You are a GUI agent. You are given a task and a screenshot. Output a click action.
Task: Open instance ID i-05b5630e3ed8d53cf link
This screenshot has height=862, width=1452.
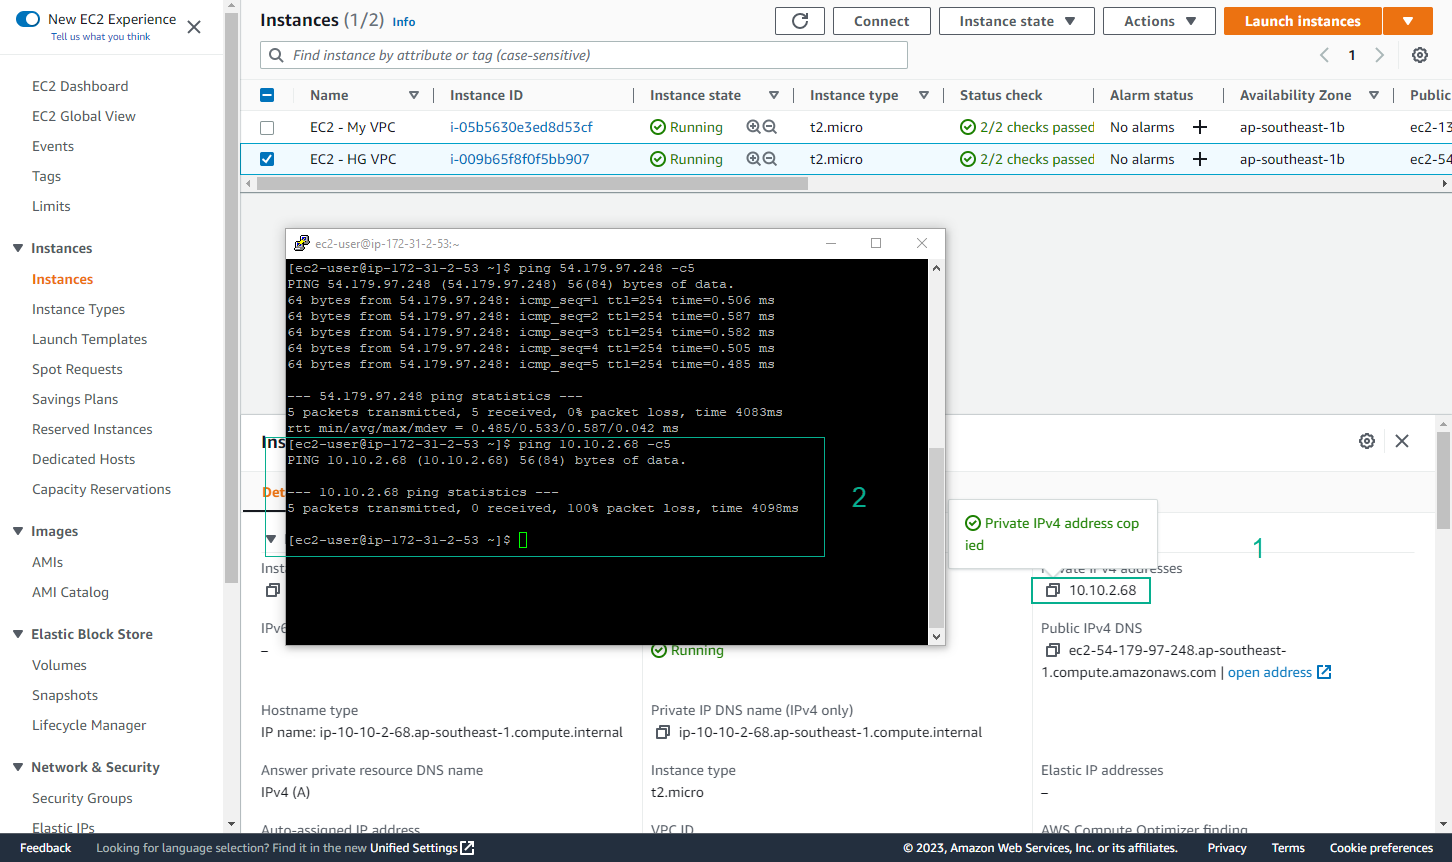pos(521,127)
